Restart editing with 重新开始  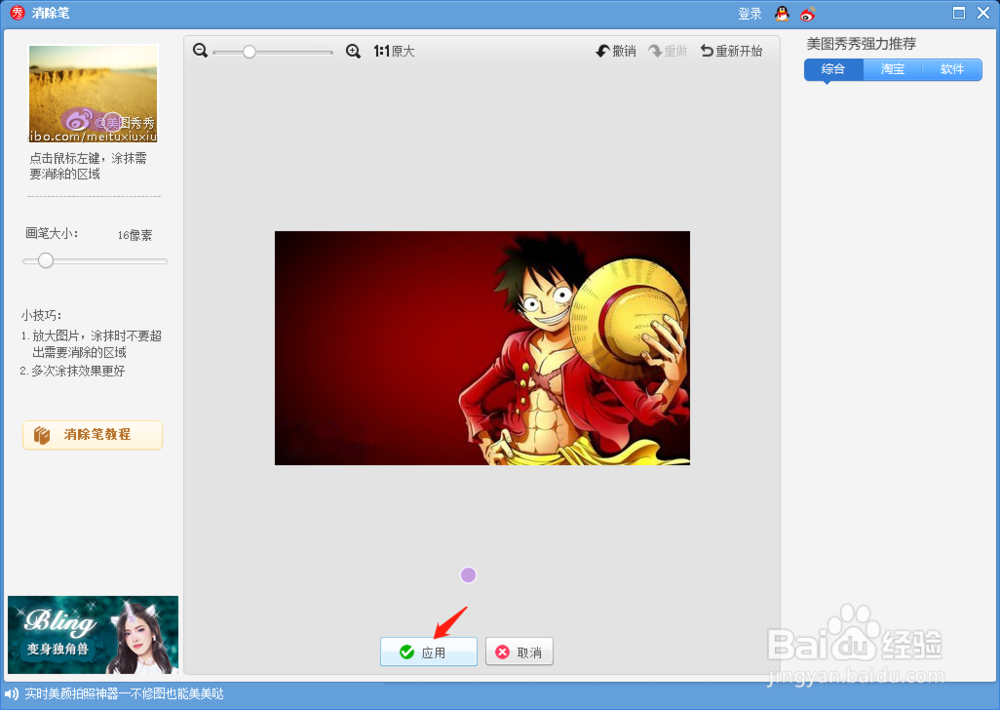[731, 51]
